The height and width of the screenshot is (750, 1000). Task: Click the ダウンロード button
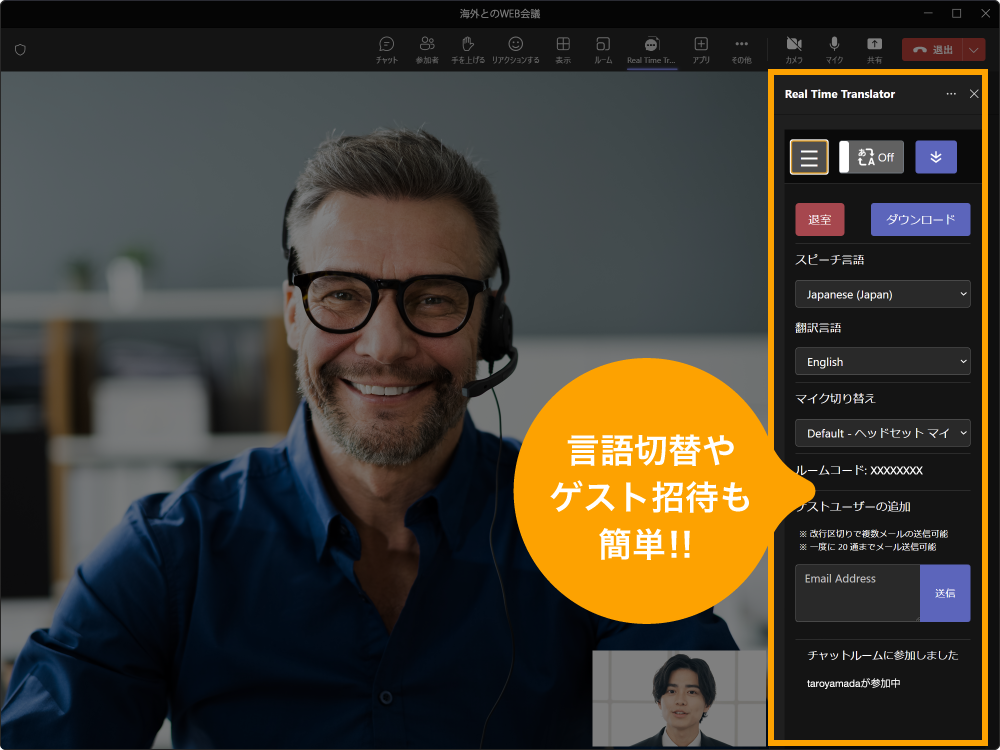pyautogui.click(x=920, y=219)
